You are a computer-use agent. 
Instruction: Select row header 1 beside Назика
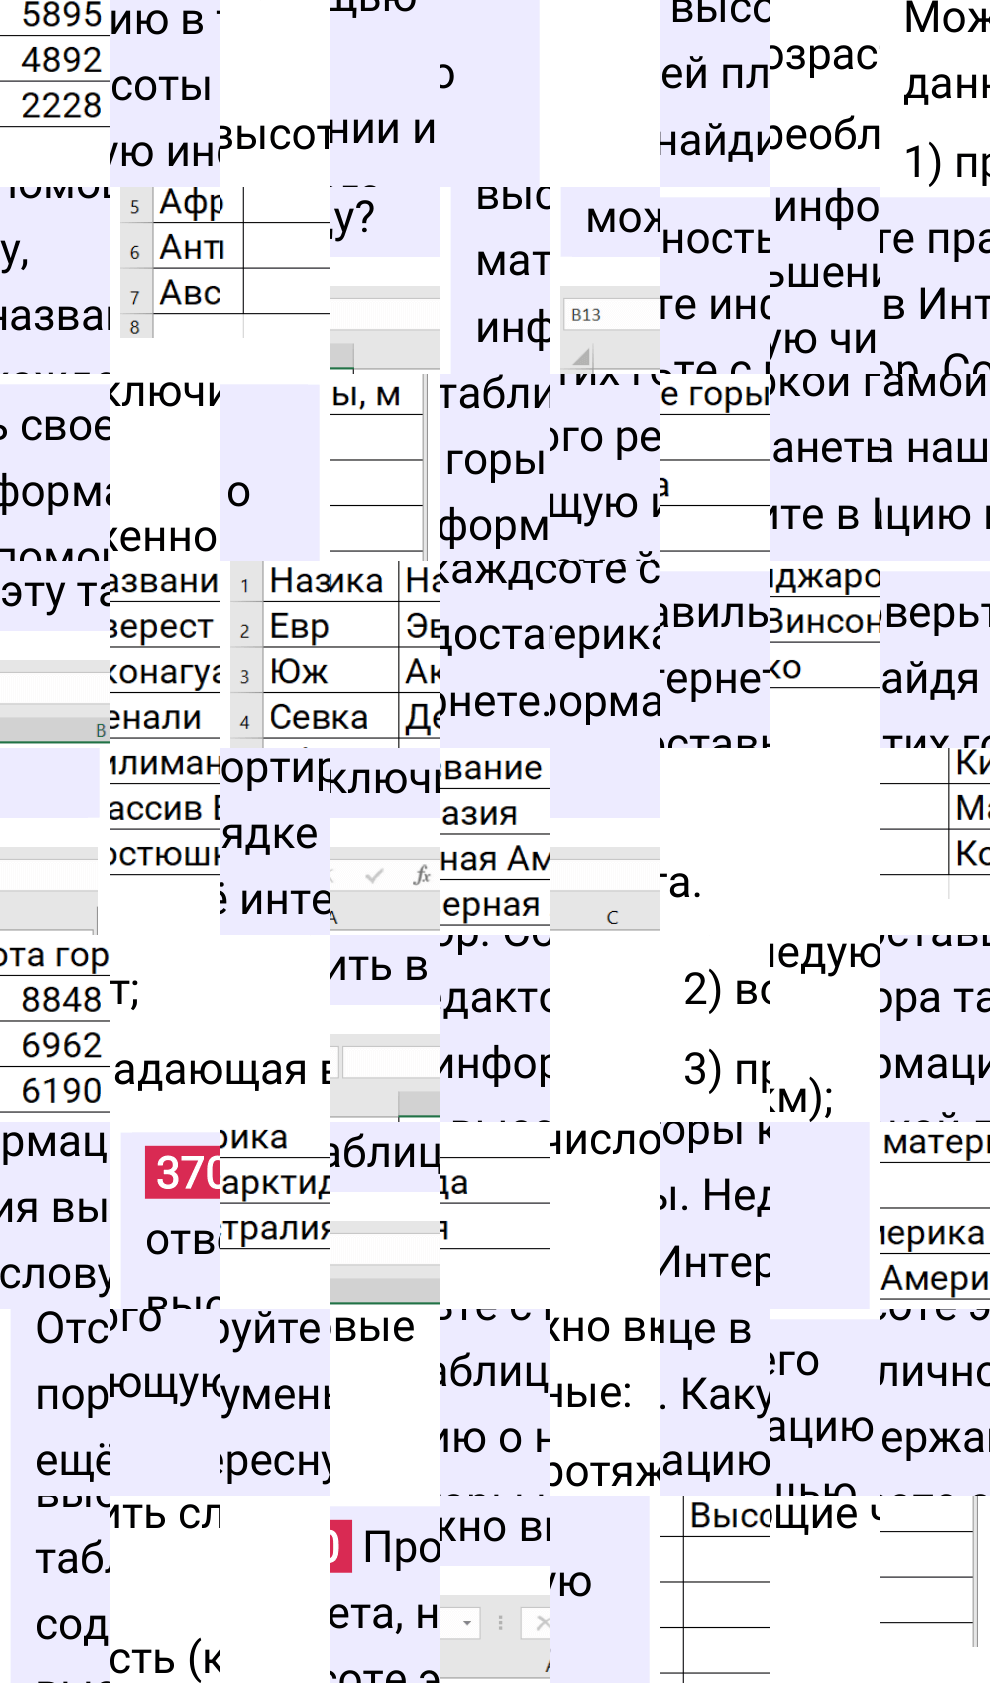click(x=245, y=585)
